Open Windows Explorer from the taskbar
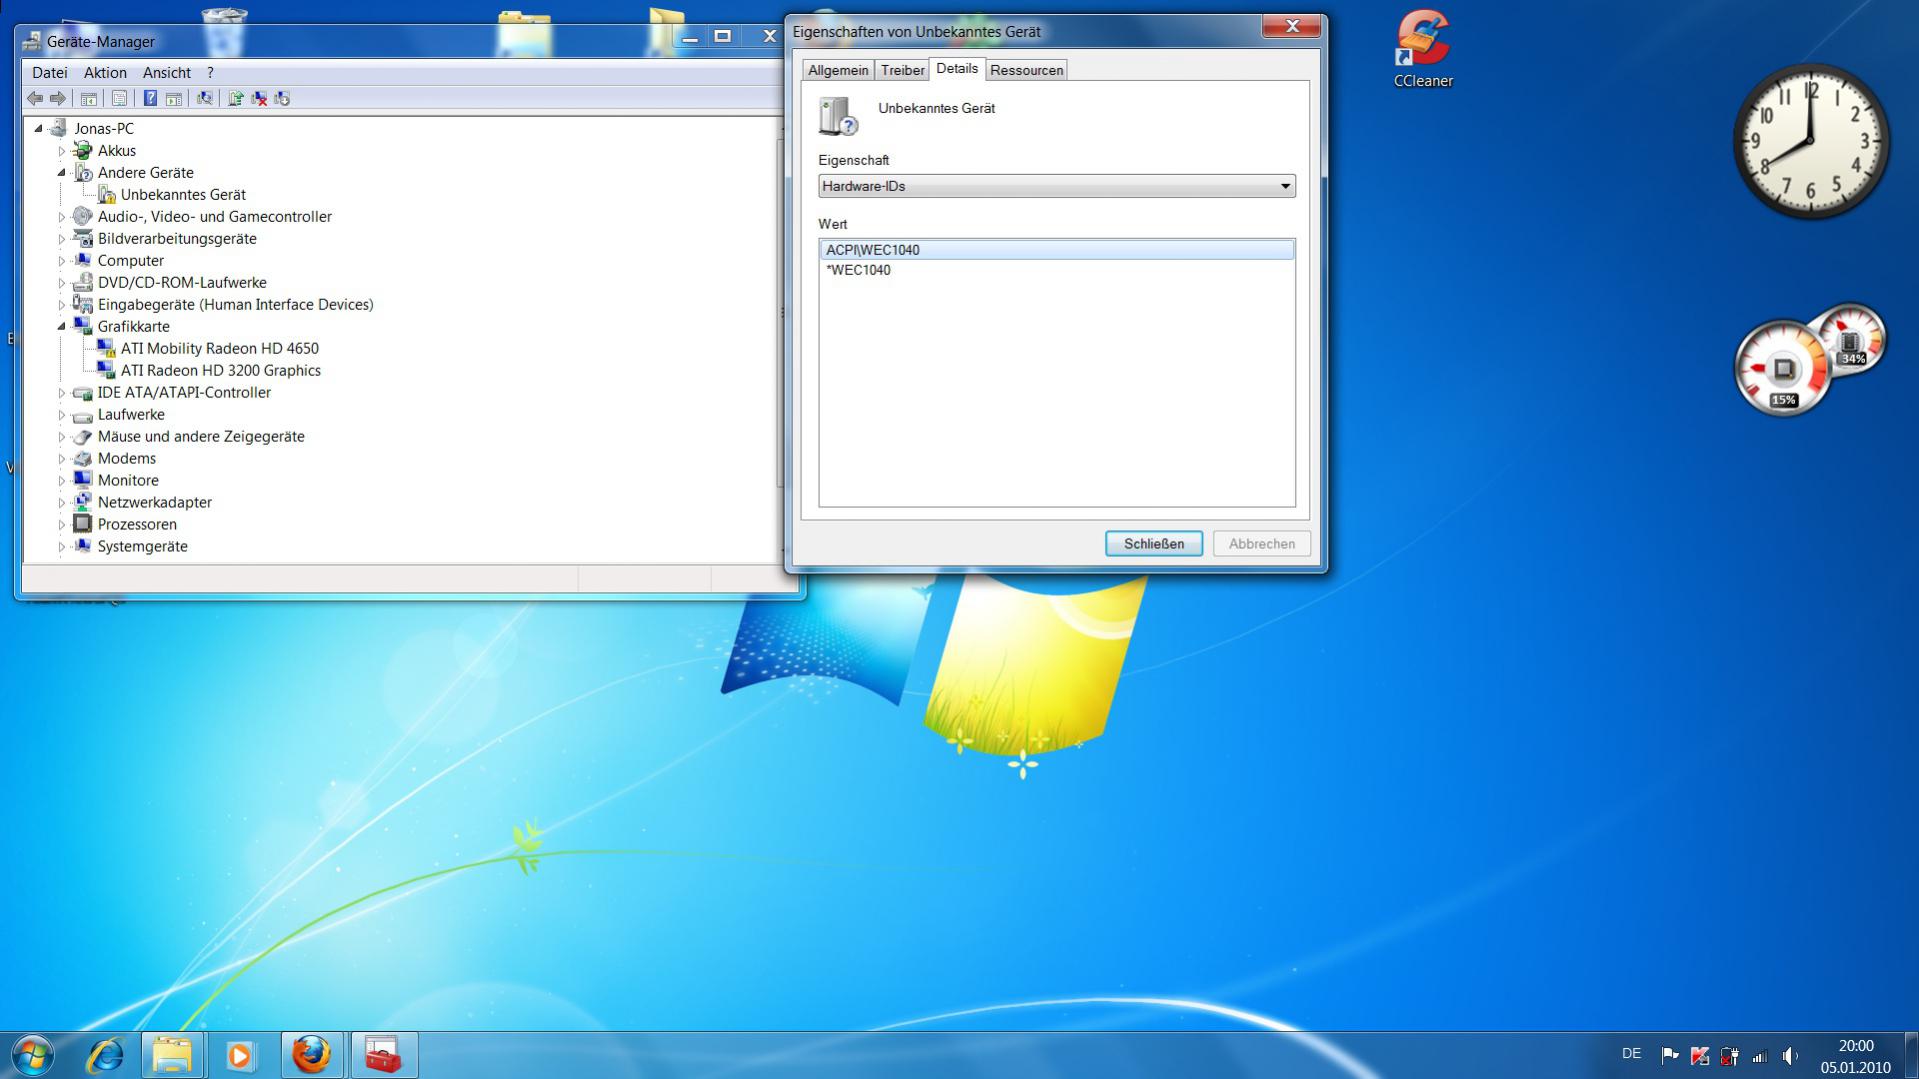 tap(172, 1055)
